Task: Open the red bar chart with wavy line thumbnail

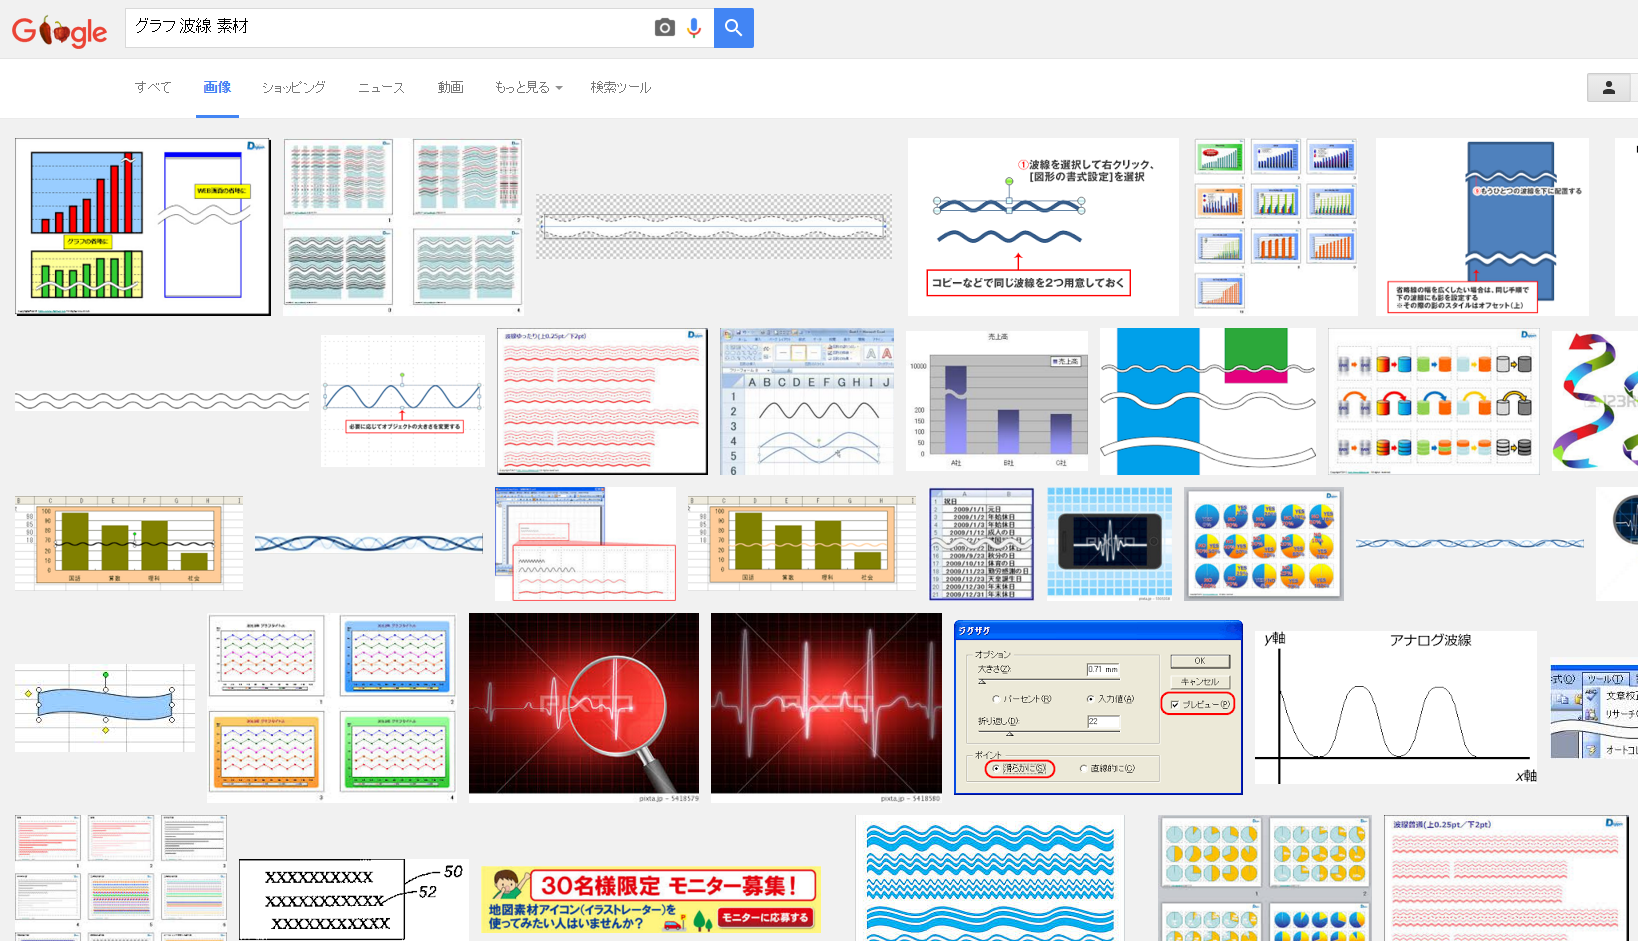Action: point(143,227)
